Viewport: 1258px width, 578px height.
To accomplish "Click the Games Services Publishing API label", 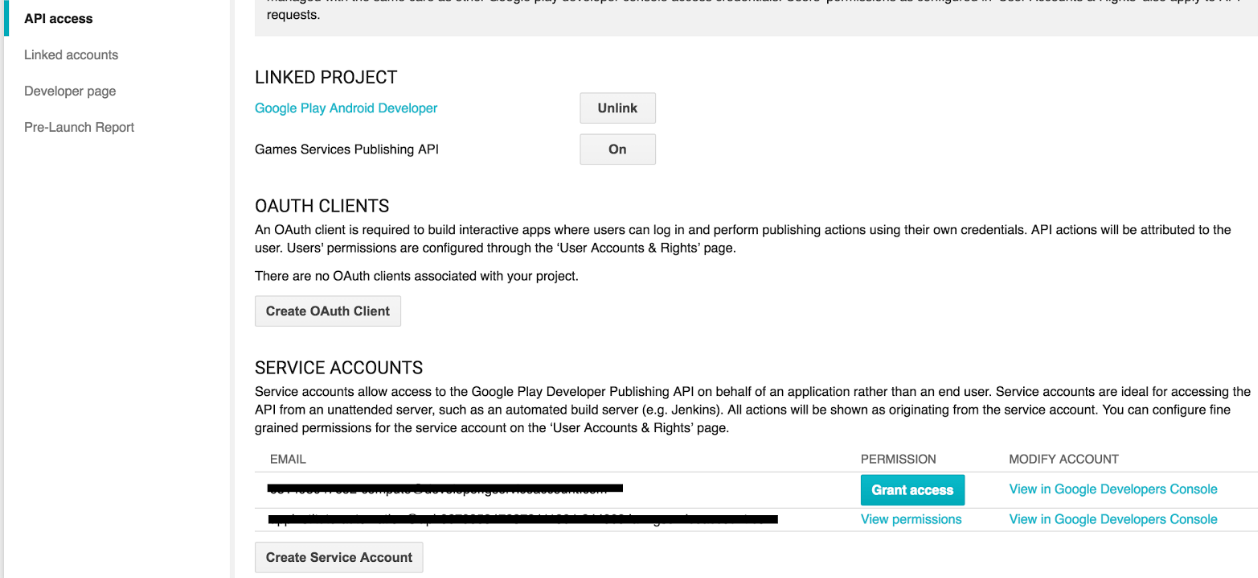I will (346, 149).
